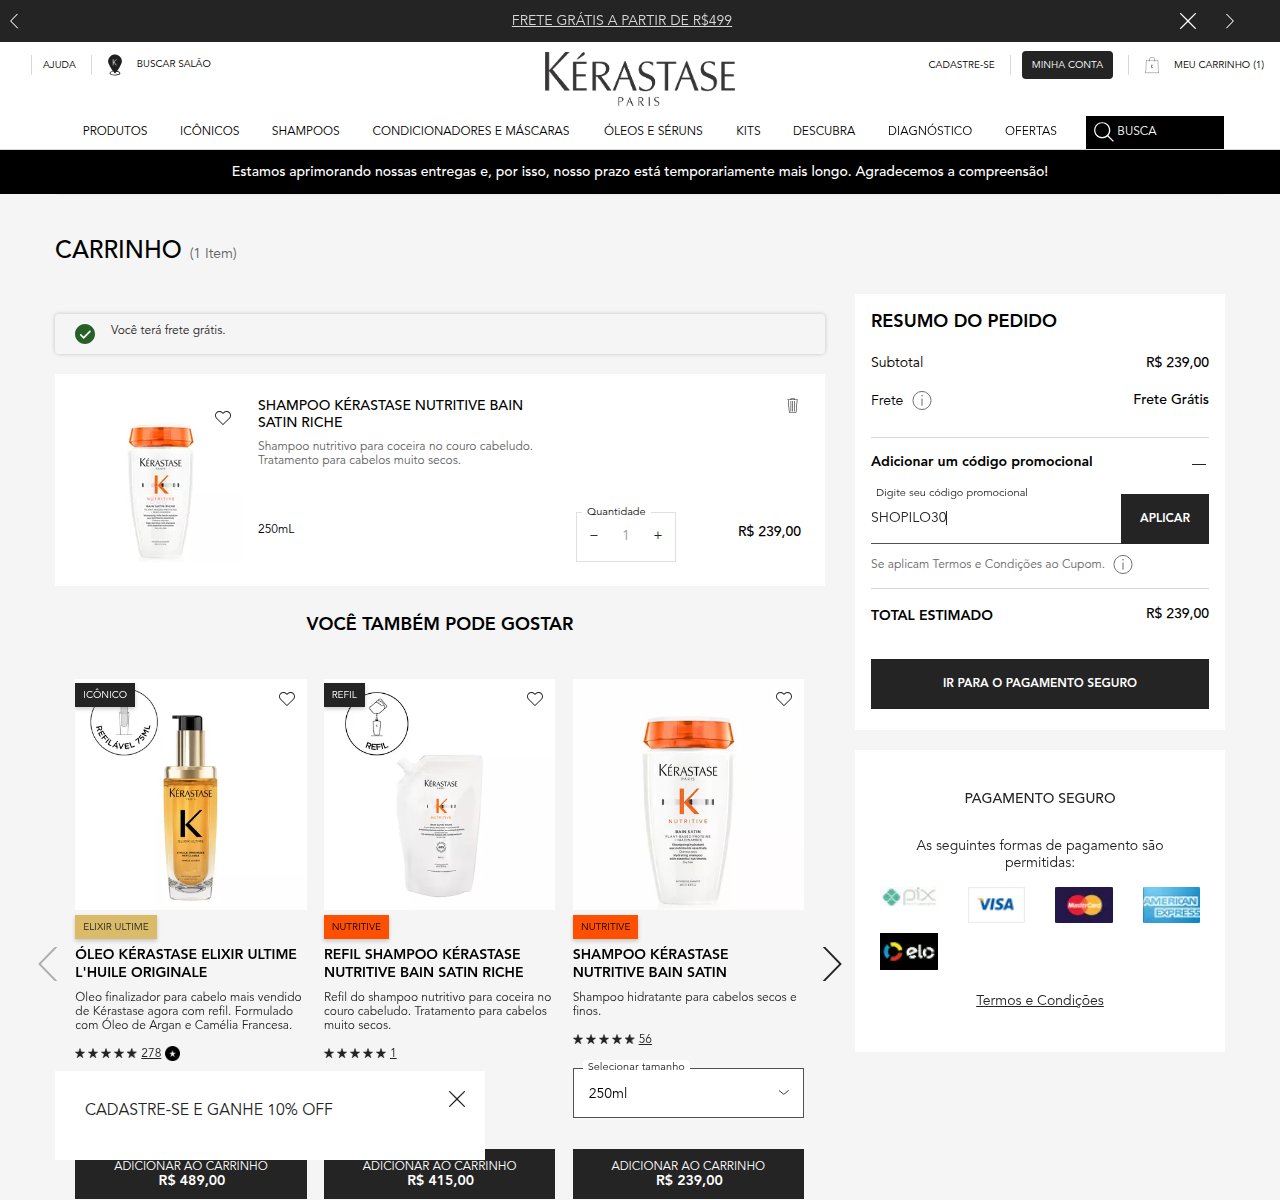Remove cart item with trash icon

click(x=793, y=405)
